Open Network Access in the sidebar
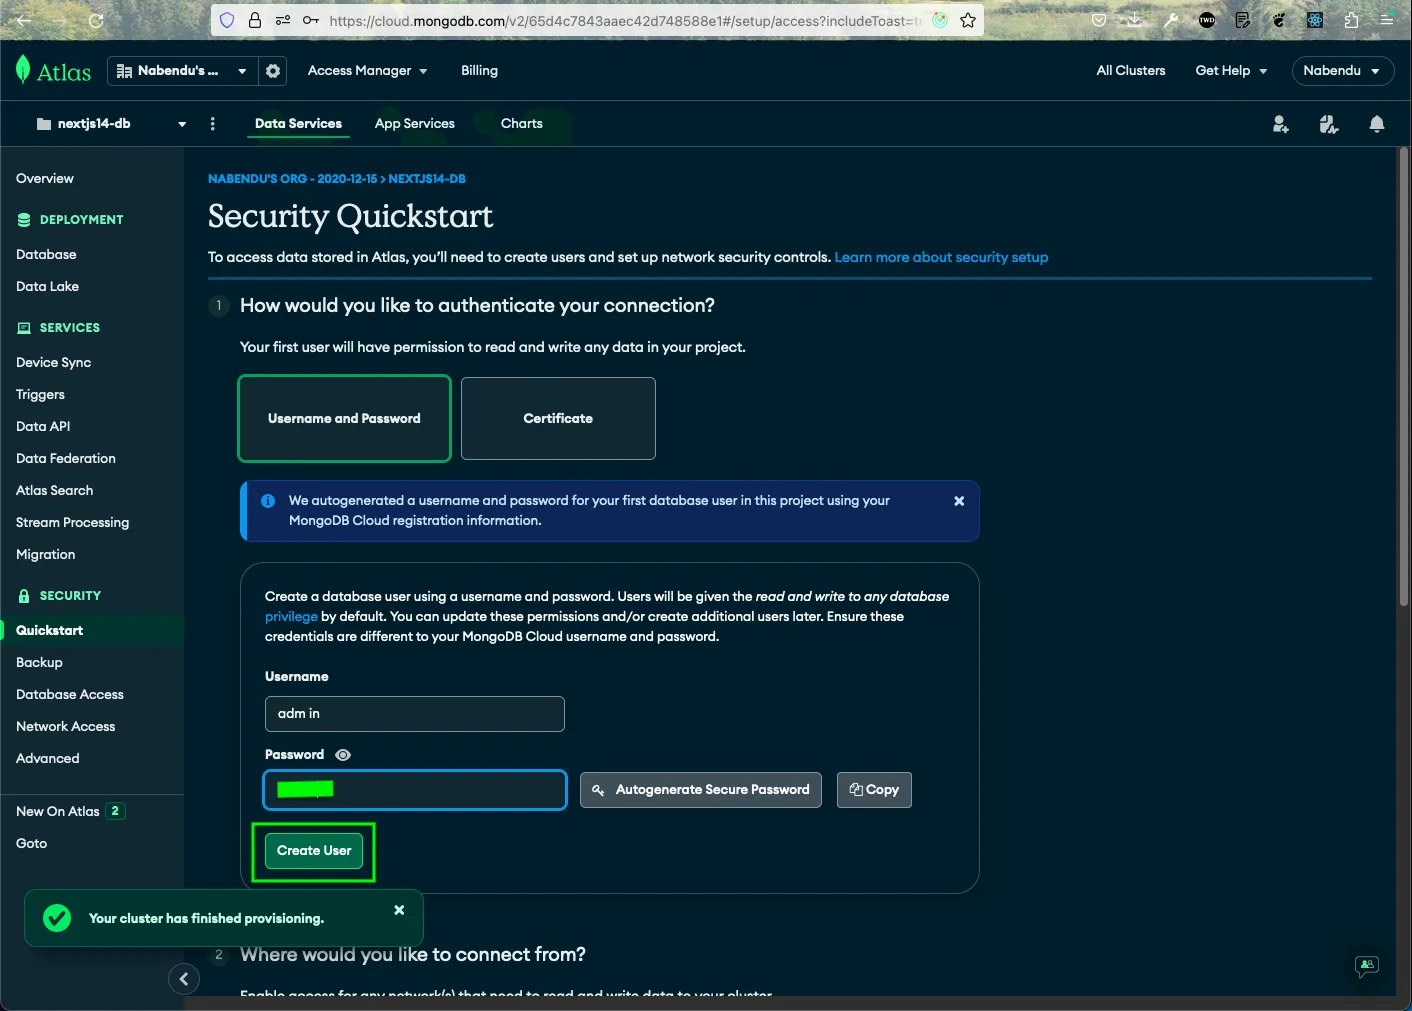Screen dimensions: 1412x1011 click(65, 727)
